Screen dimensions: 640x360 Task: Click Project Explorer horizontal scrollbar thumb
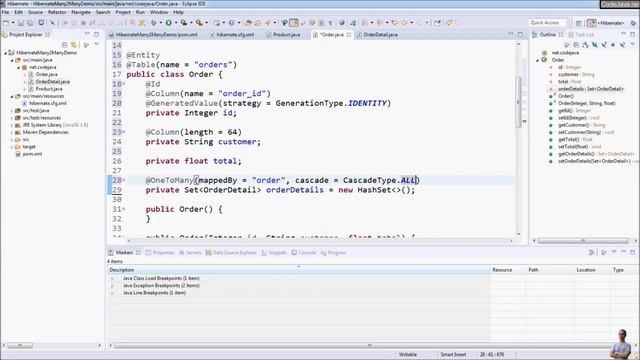pos(20,345)
